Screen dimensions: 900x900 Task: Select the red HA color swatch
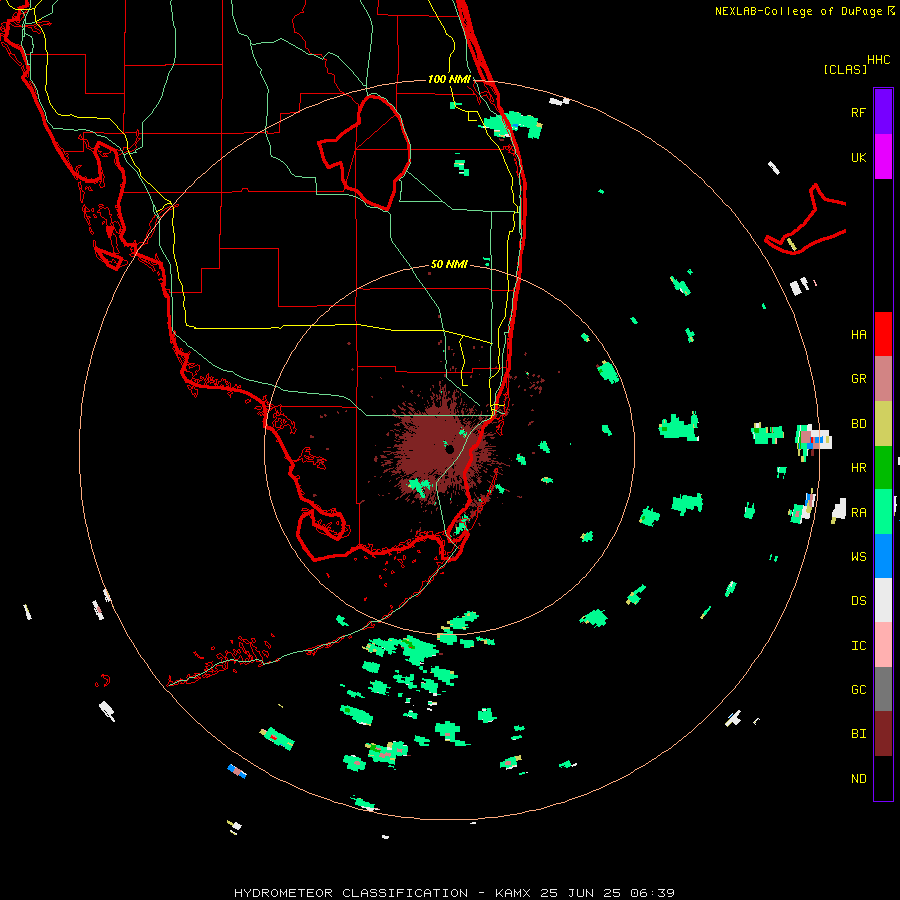pos(883,334)
